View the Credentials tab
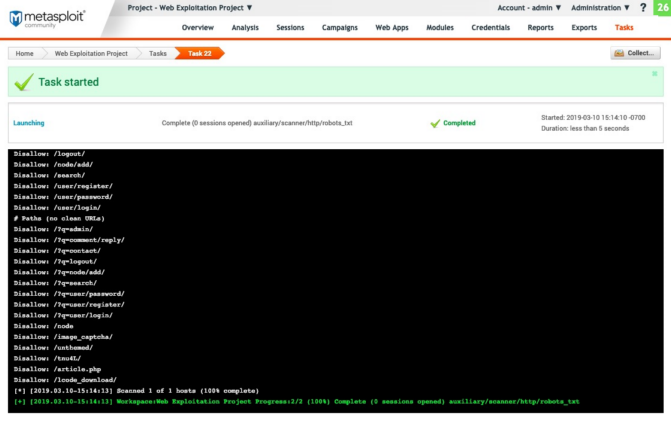671x424 pixels. click(x=490, y=27)
